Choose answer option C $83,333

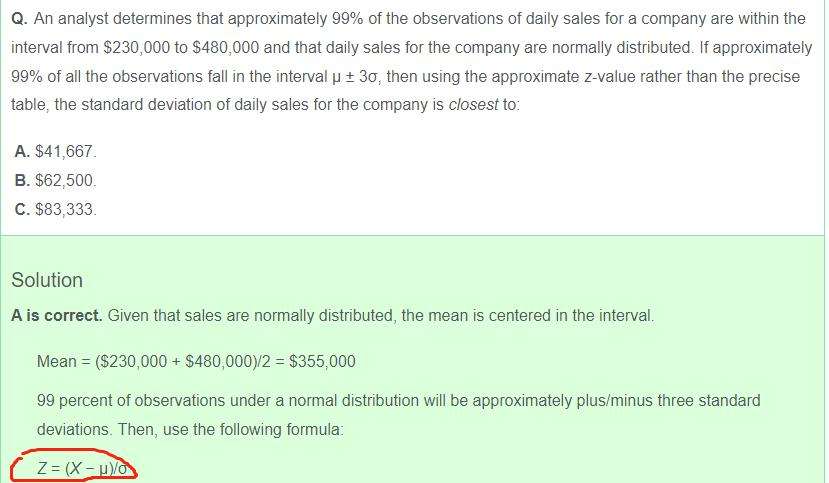coord(56,209)
